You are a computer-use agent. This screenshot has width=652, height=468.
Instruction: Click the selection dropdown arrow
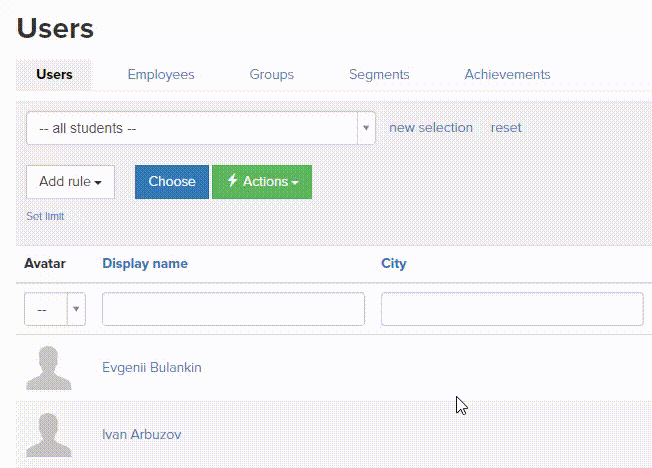(x=365, y=128)
